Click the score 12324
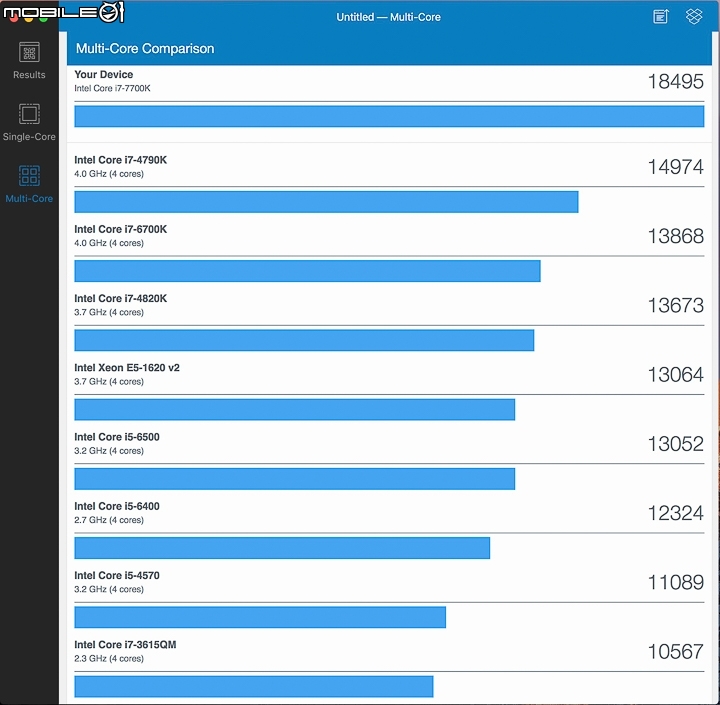Screen dimensions: 720x705 pos(675,513)
